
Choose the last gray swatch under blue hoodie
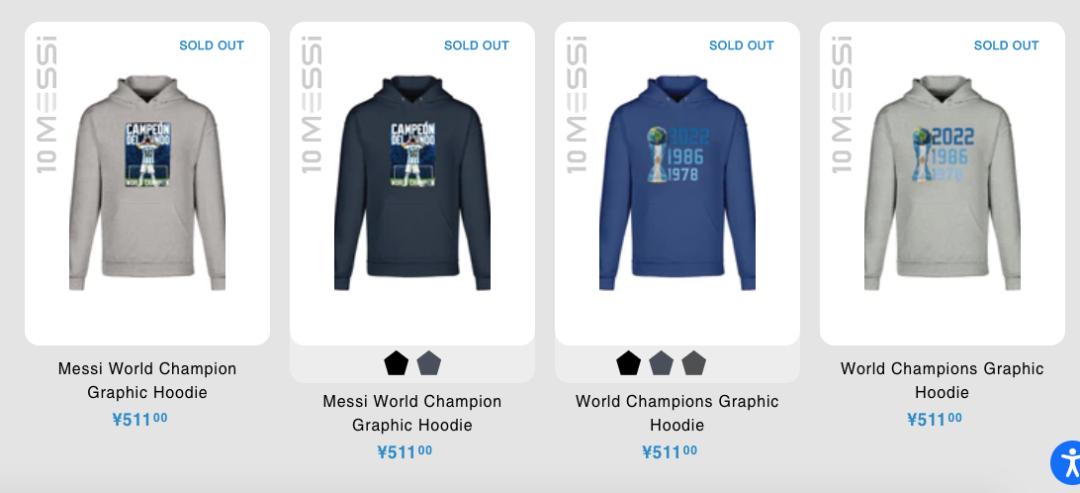coord(693,364)
